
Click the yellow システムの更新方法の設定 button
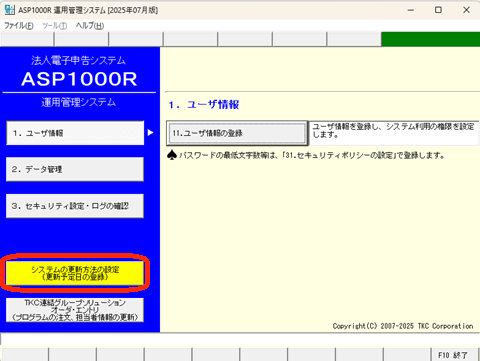75,273
